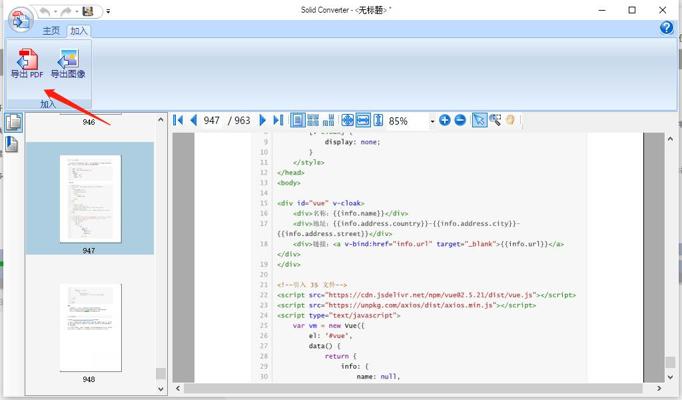Select page 947 thumbnail

[x=90, y=198]
